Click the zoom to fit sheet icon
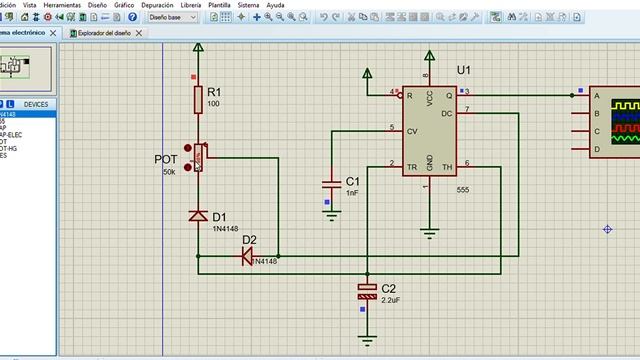Viewport: 640px width, 360px height. coord(291,17)
